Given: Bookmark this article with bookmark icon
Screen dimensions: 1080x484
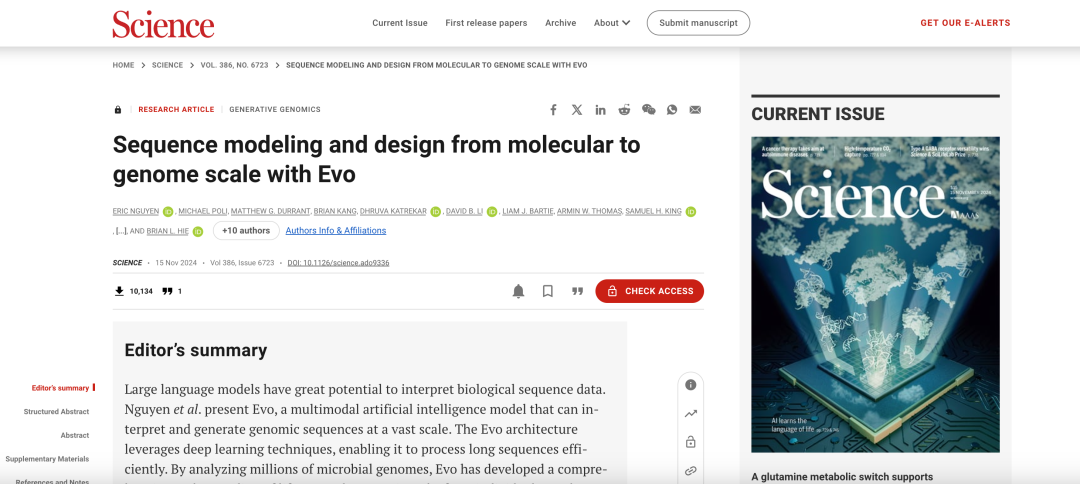Looking at the screenshot, I should click(548, 291).
